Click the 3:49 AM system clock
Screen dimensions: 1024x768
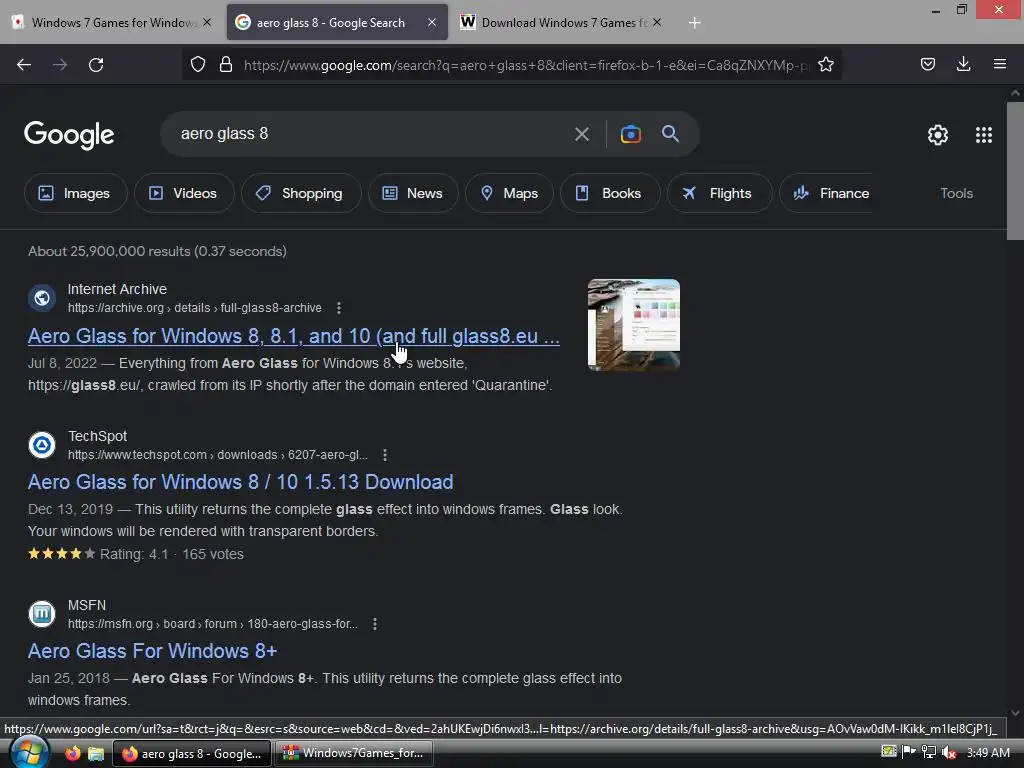pos(988,752)
